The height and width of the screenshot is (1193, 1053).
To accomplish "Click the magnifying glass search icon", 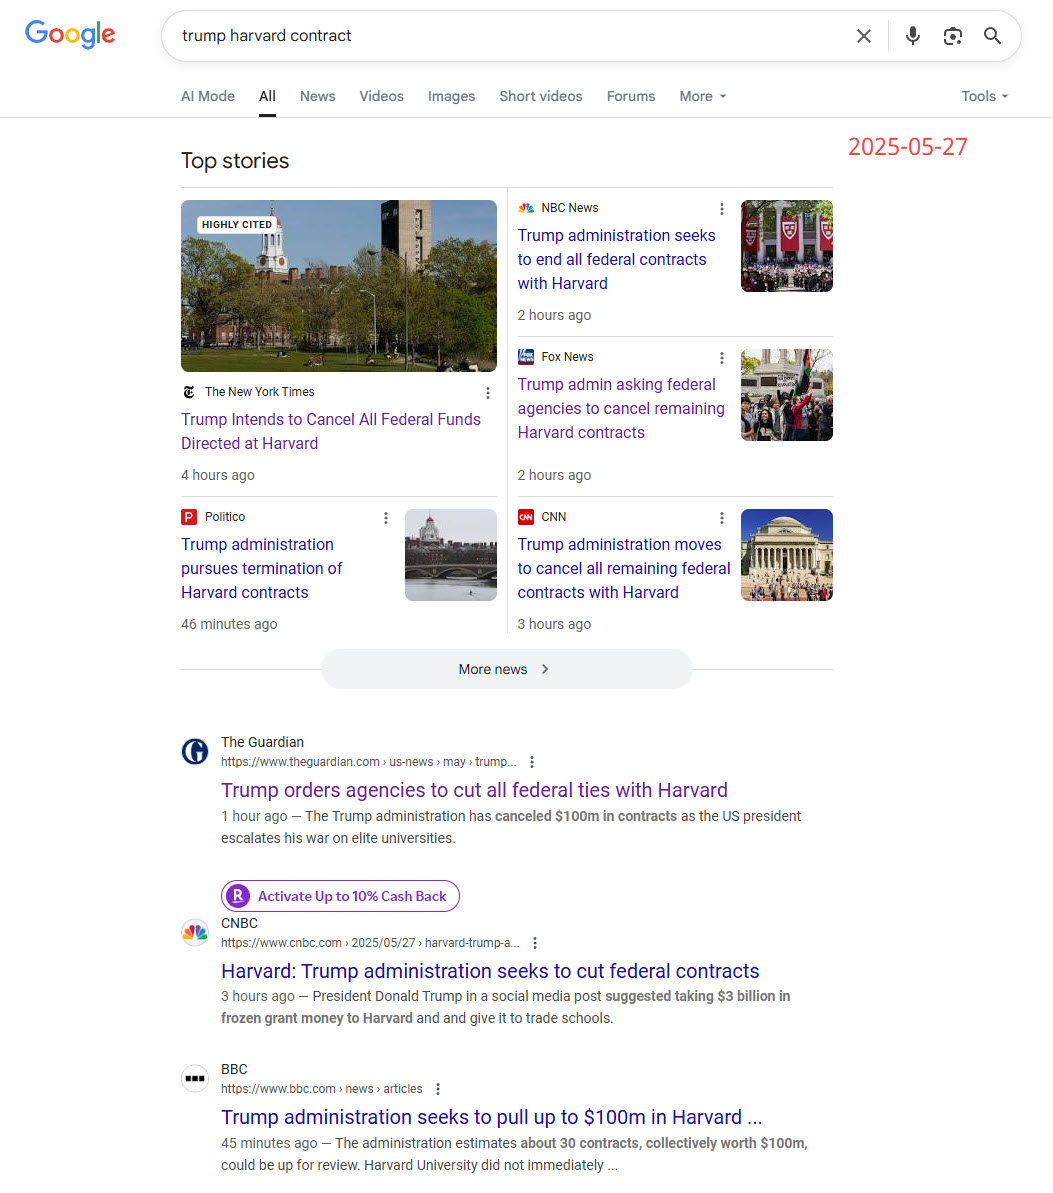I will coord(992,36).
